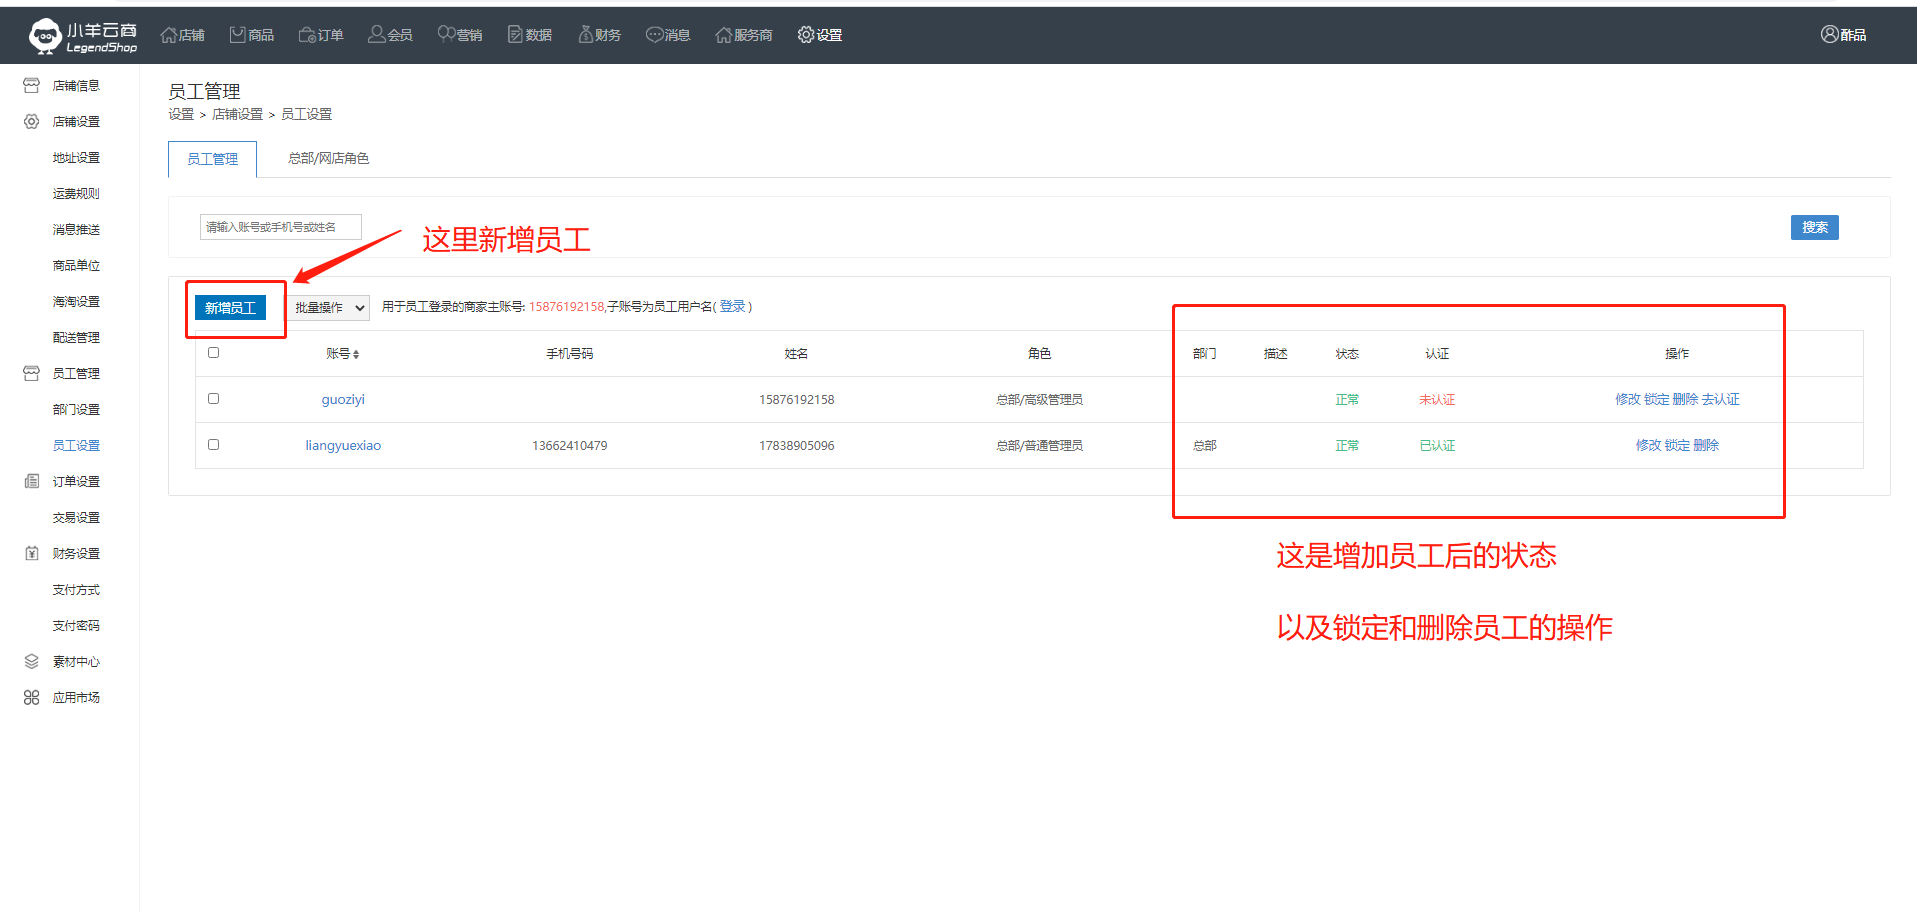Click the 应用市场 icon in sidebar

point(32,698)
